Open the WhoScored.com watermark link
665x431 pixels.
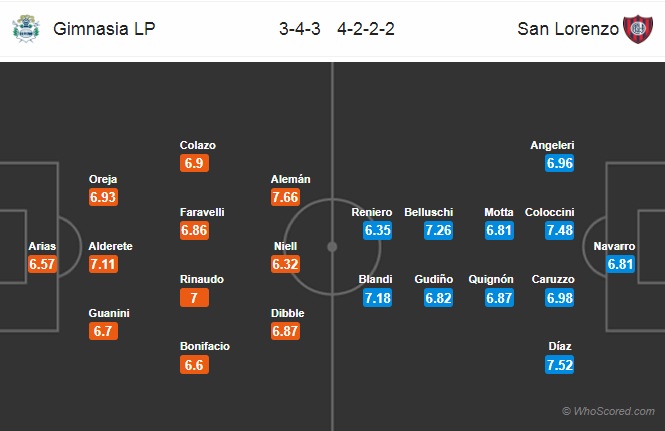tap(608, 411)
